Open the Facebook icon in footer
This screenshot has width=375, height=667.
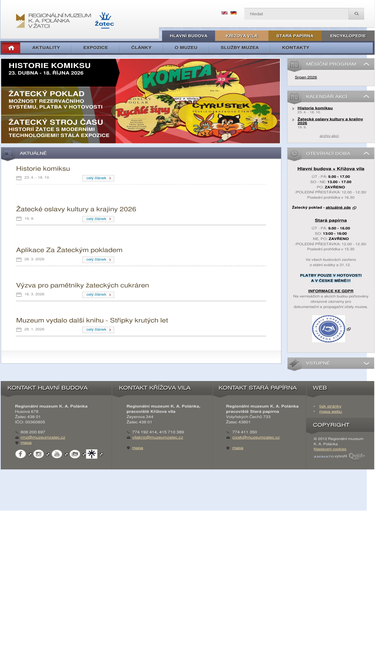tap(20, 454)
